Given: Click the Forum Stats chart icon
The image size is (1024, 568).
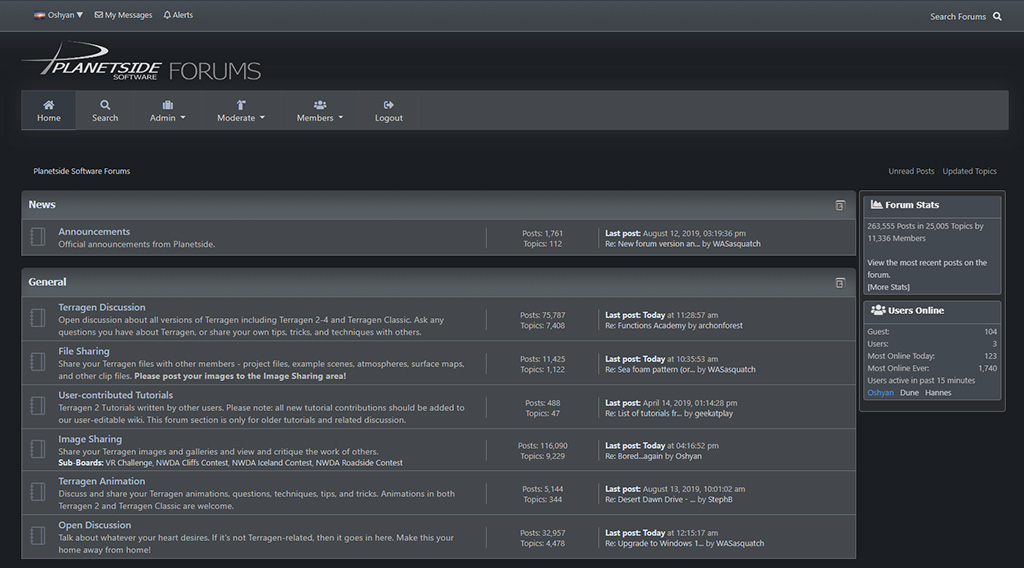Looking at the screenshot, I should click(x=876, y=204).
